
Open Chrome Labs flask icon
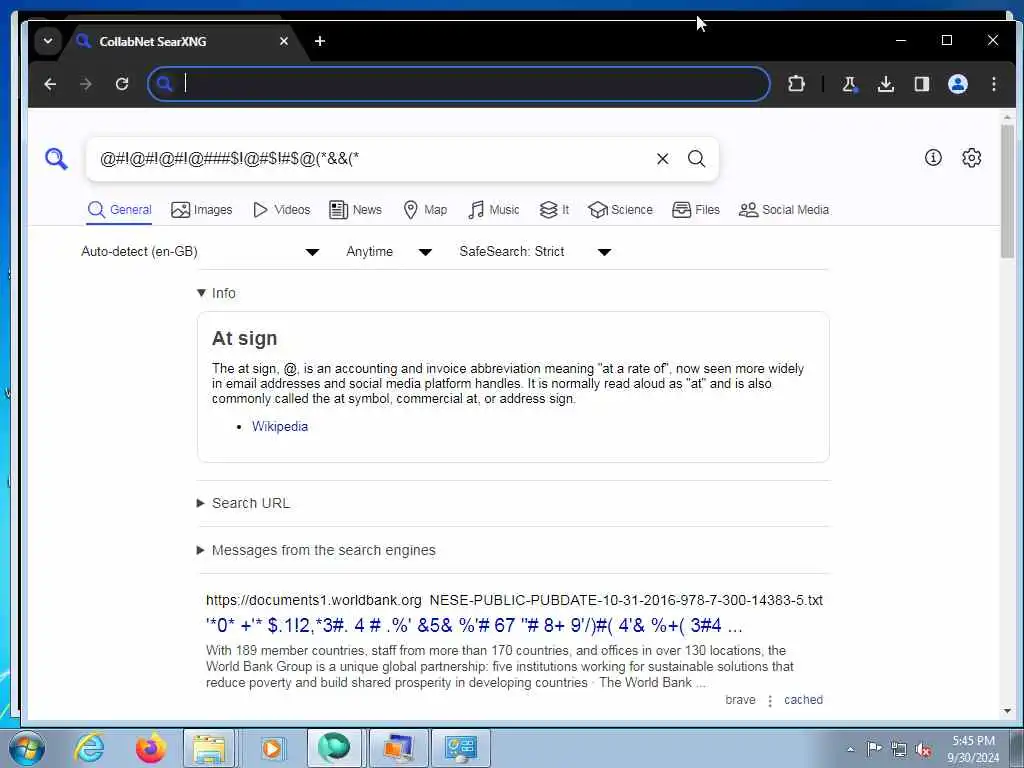(850, 84)
